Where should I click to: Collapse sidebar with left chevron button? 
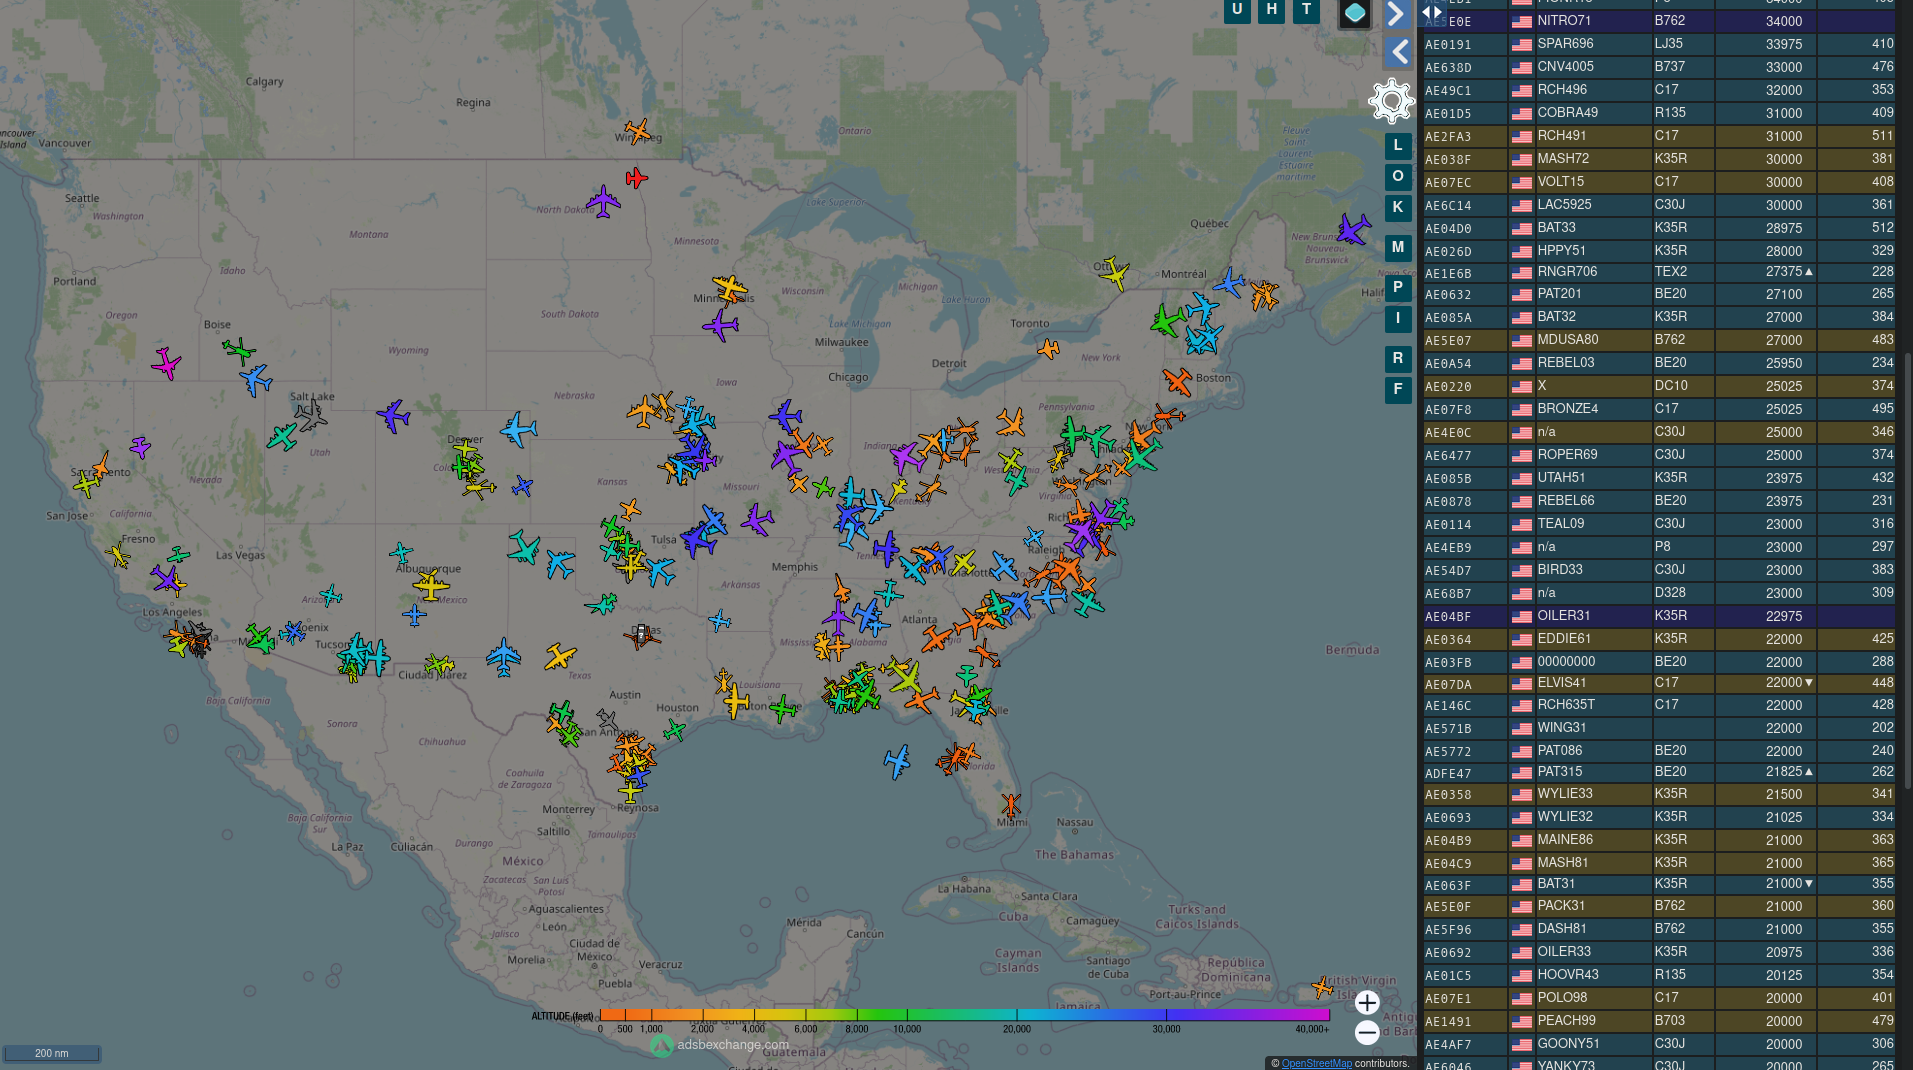coord(1397,52)
